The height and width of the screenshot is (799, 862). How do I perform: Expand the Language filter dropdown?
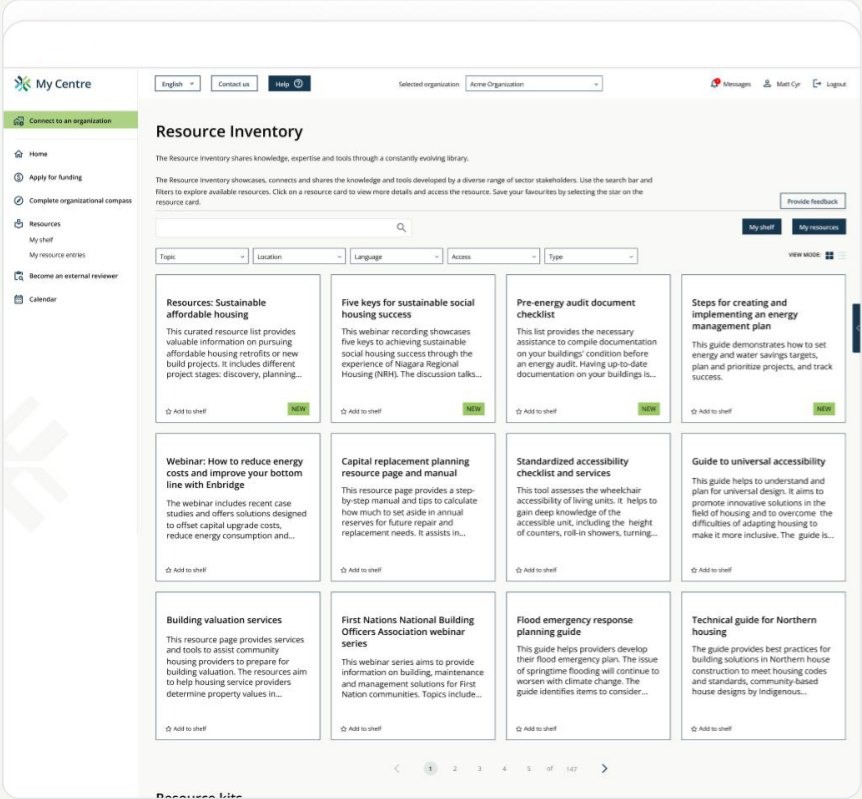point(396,256)
